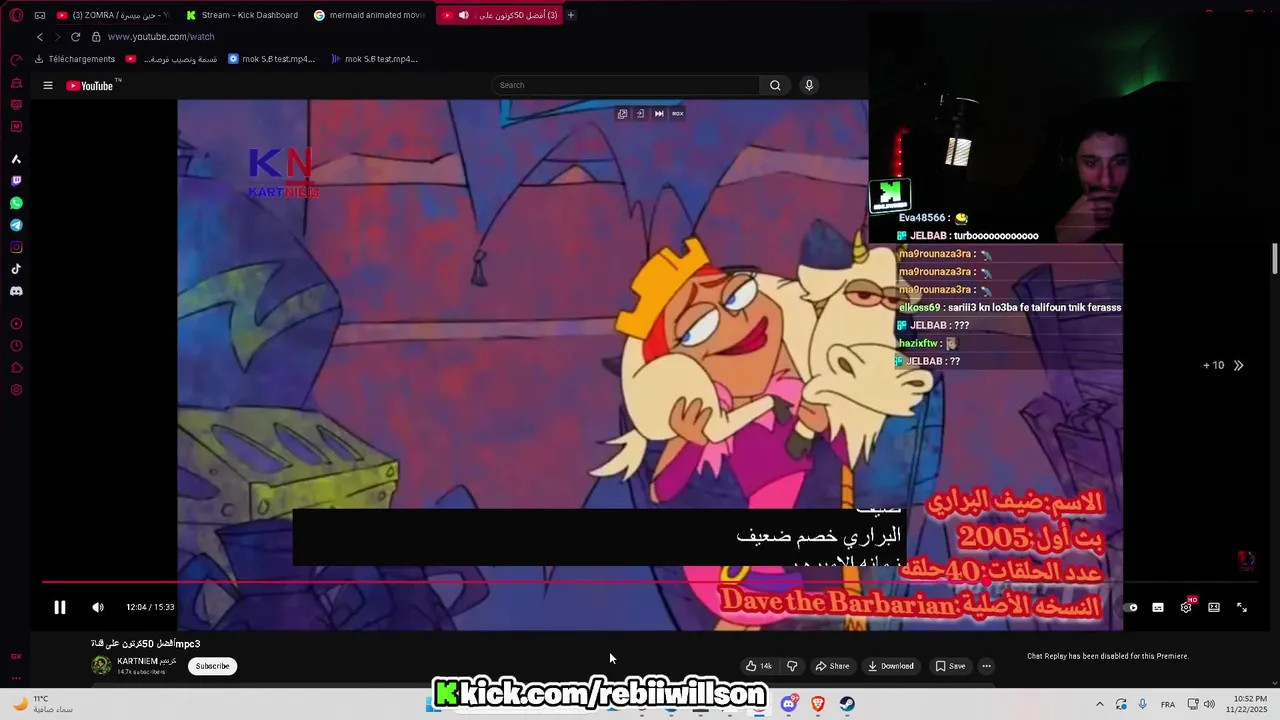Like the video with thumbs up 14k
1280x720 pixels.
[759, 666]
